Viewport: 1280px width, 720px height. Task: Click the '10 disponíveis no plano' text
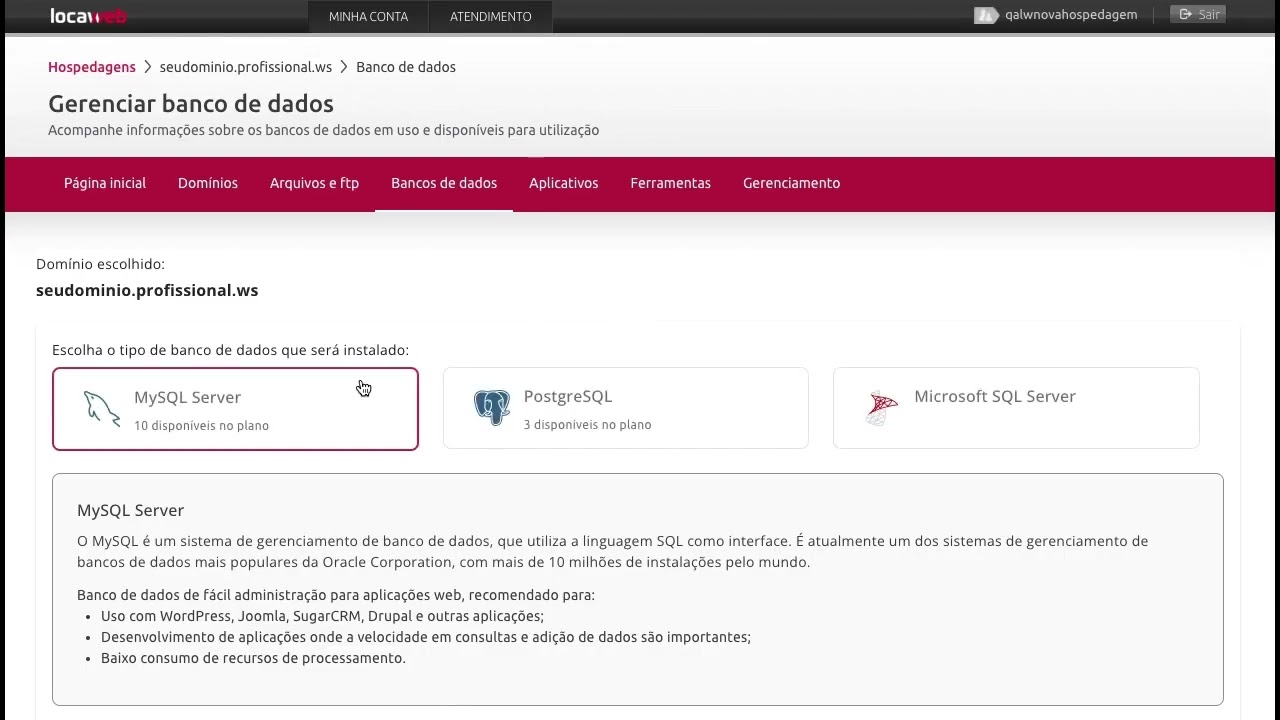201,426
